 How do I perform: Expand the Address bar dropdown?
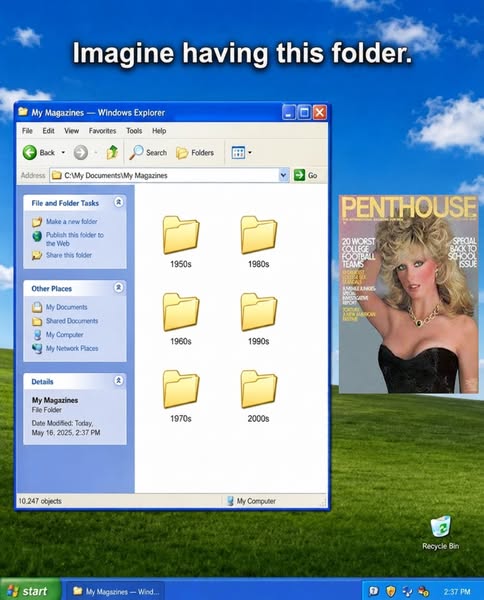(x=283, y=175)
